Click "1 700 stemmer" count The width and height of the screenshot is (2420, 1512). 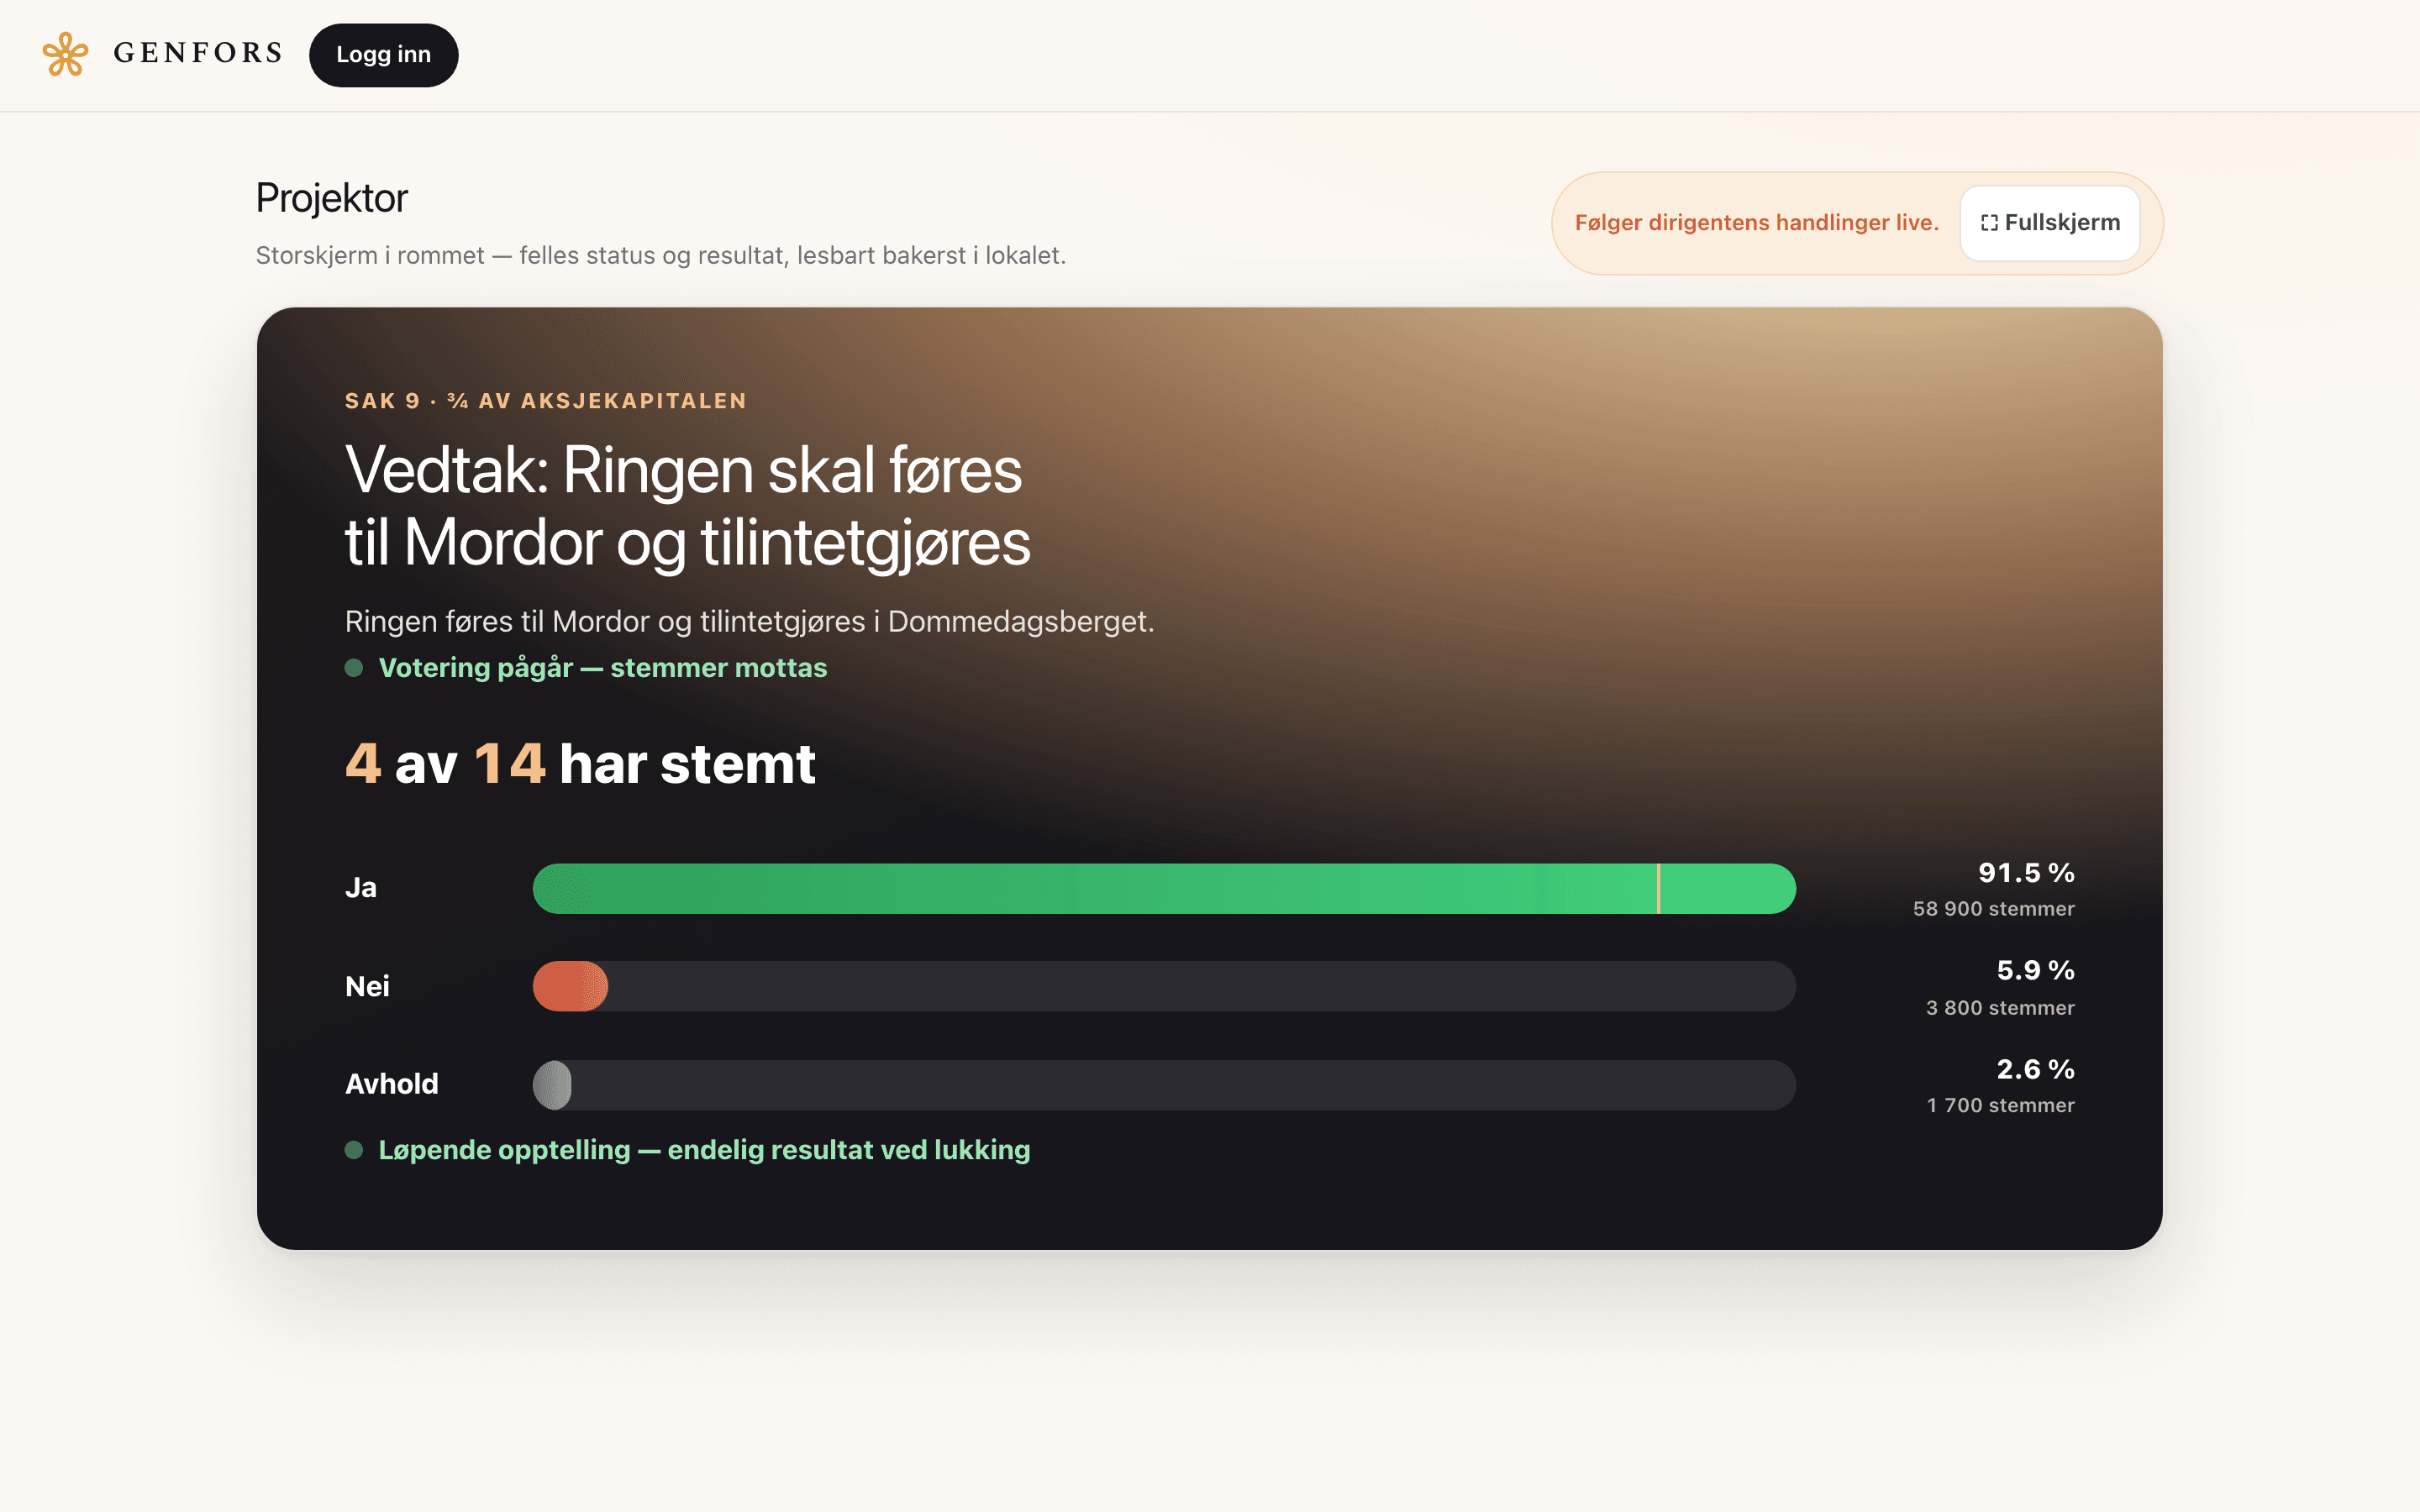(x=2000, y=1105)
